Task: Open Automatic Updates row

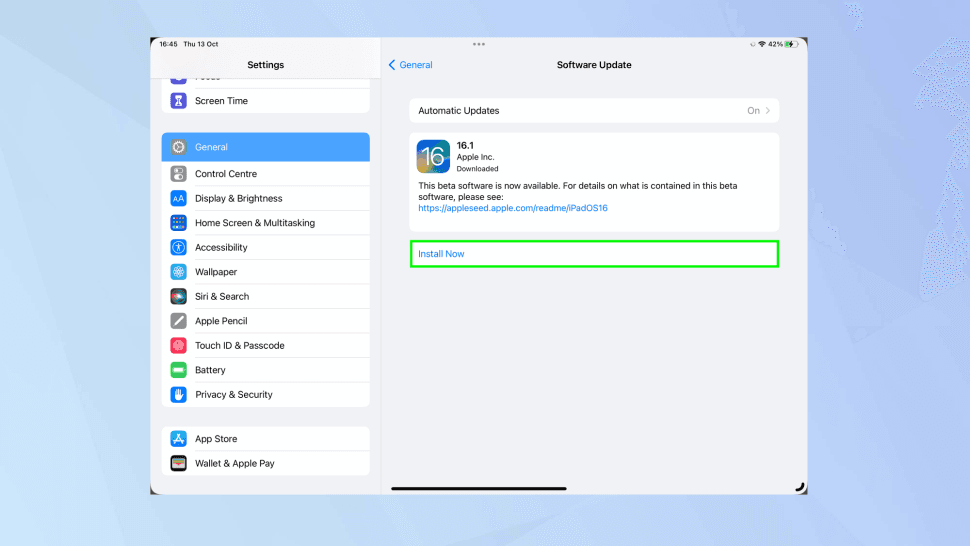Action: (594, 111)
